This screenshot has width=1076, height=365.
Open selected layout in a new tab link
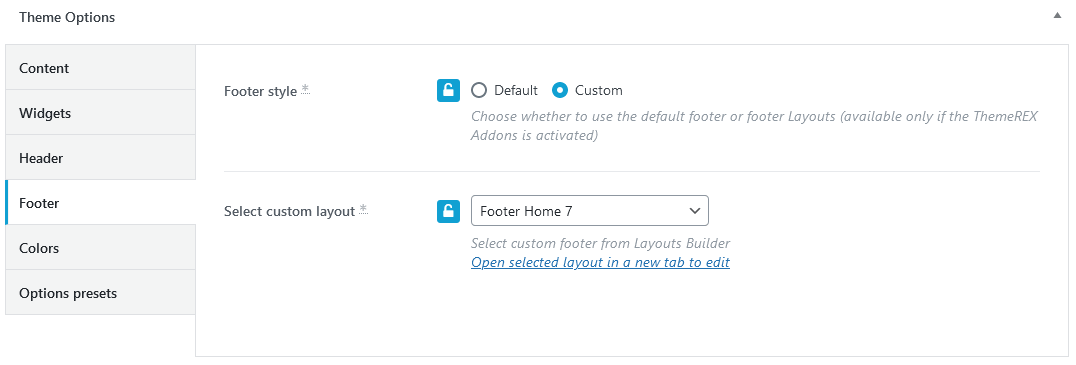click(600, 262)
